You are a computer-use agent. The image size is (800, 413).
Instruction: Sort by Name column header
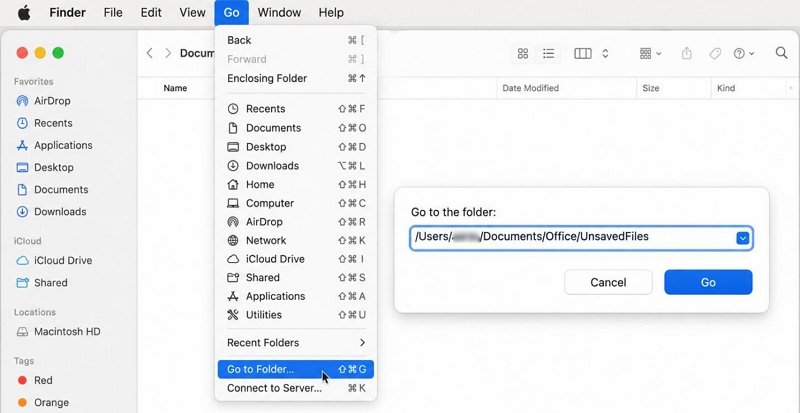pyautogui.click(x=175, y=88)
